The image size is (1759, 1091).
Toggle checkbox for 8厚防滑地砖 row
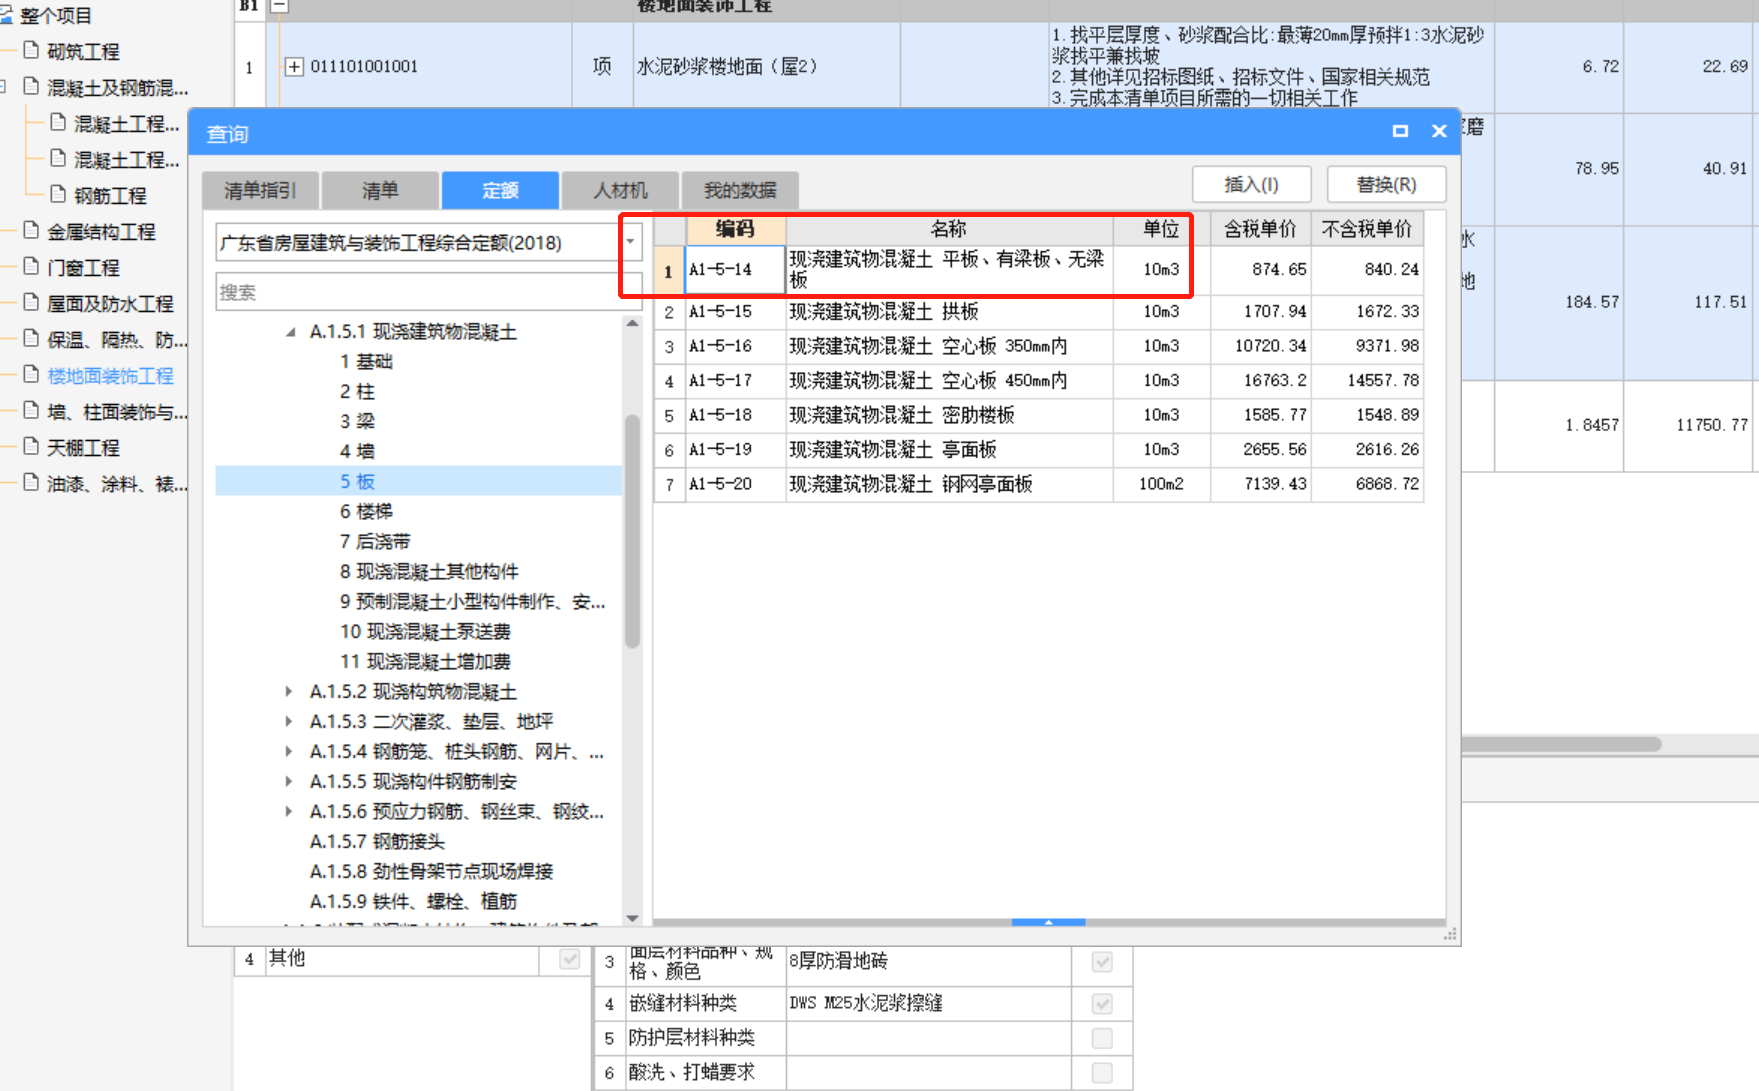pyautogui.click(x=1102, y=961)
